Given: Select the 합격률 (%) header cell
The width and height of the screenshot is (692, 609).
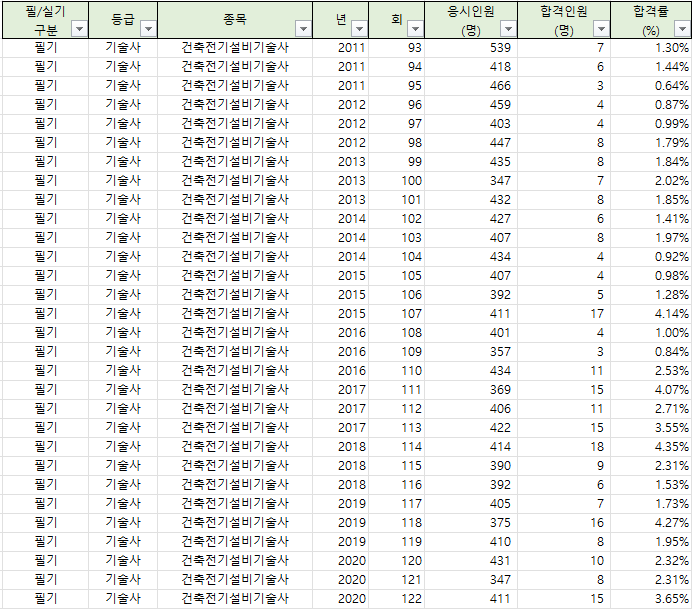Looking at the screenshot, I should [x=651, y=20].
